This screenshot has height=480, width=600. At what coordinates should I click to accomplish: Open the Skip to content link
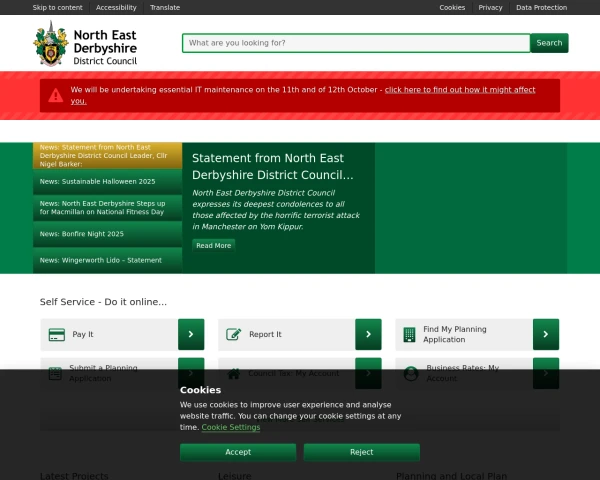coord(57,7)
